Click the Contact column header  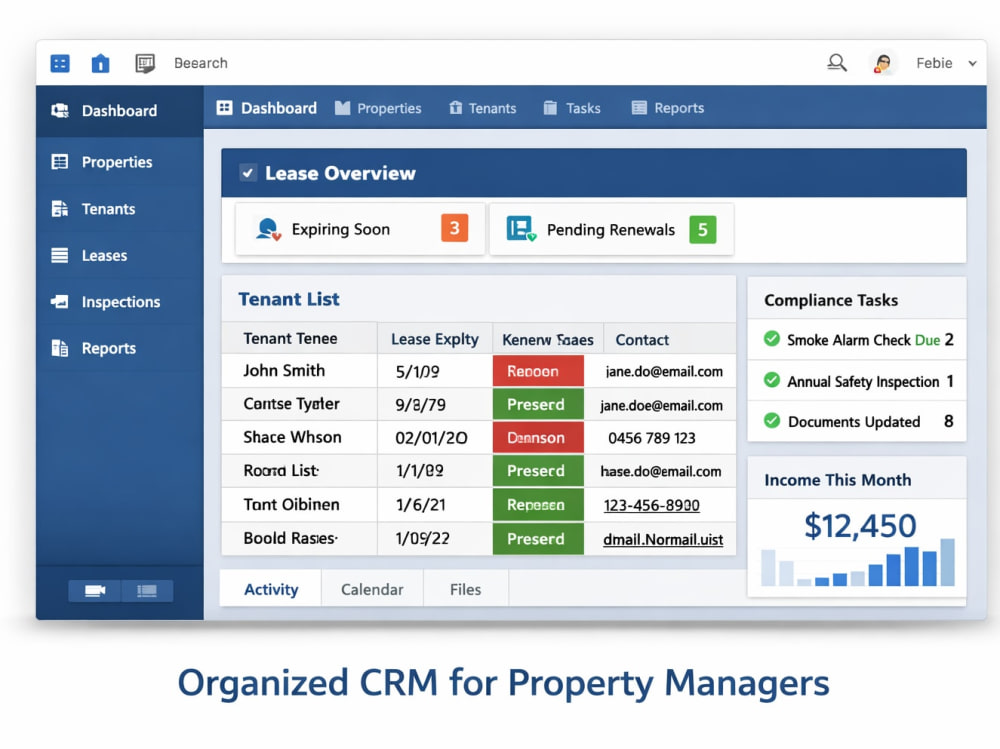coord(642,340)
